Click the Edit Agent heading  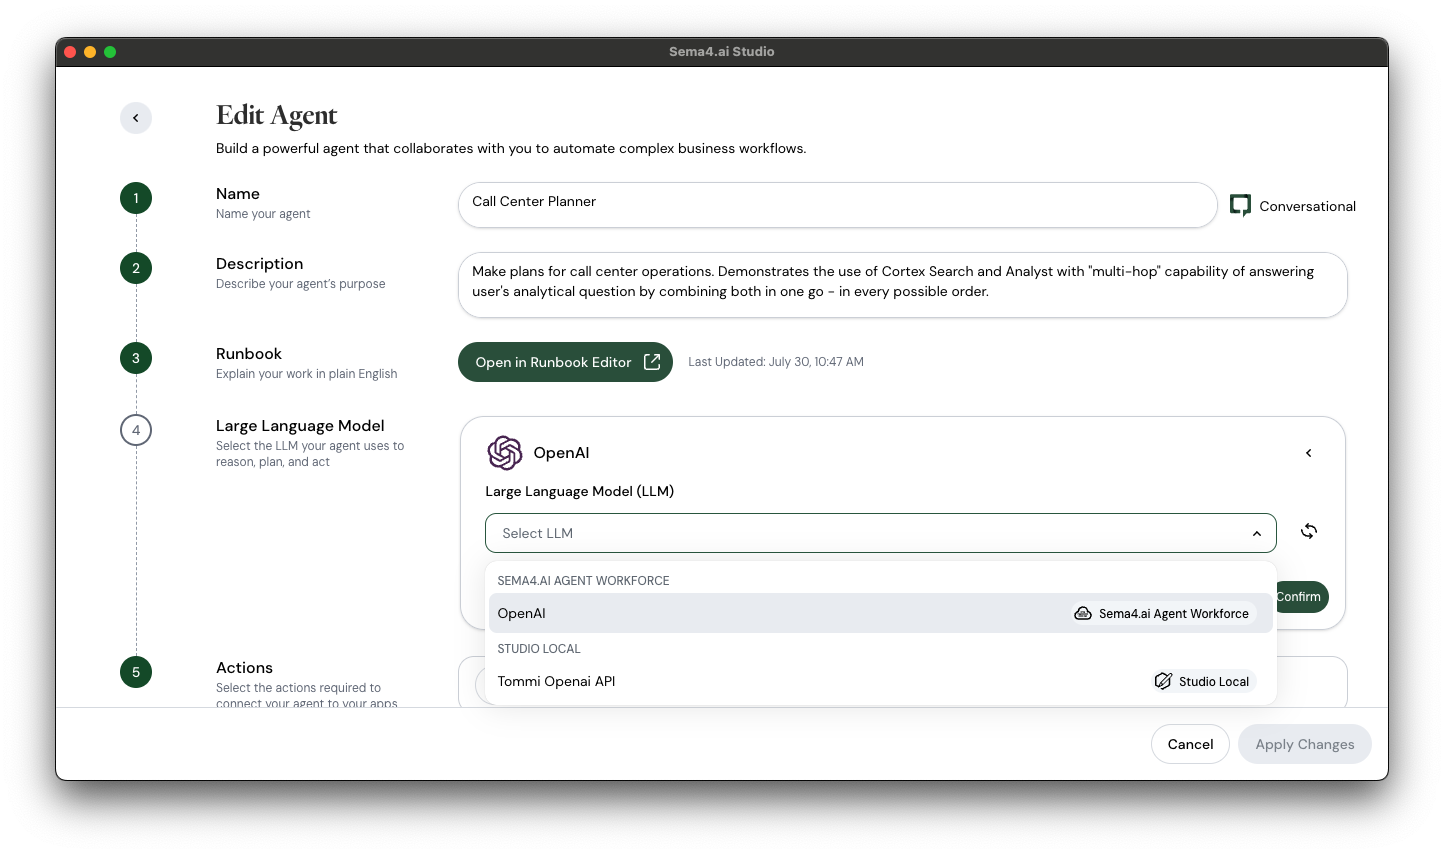(x=277, y=116)
